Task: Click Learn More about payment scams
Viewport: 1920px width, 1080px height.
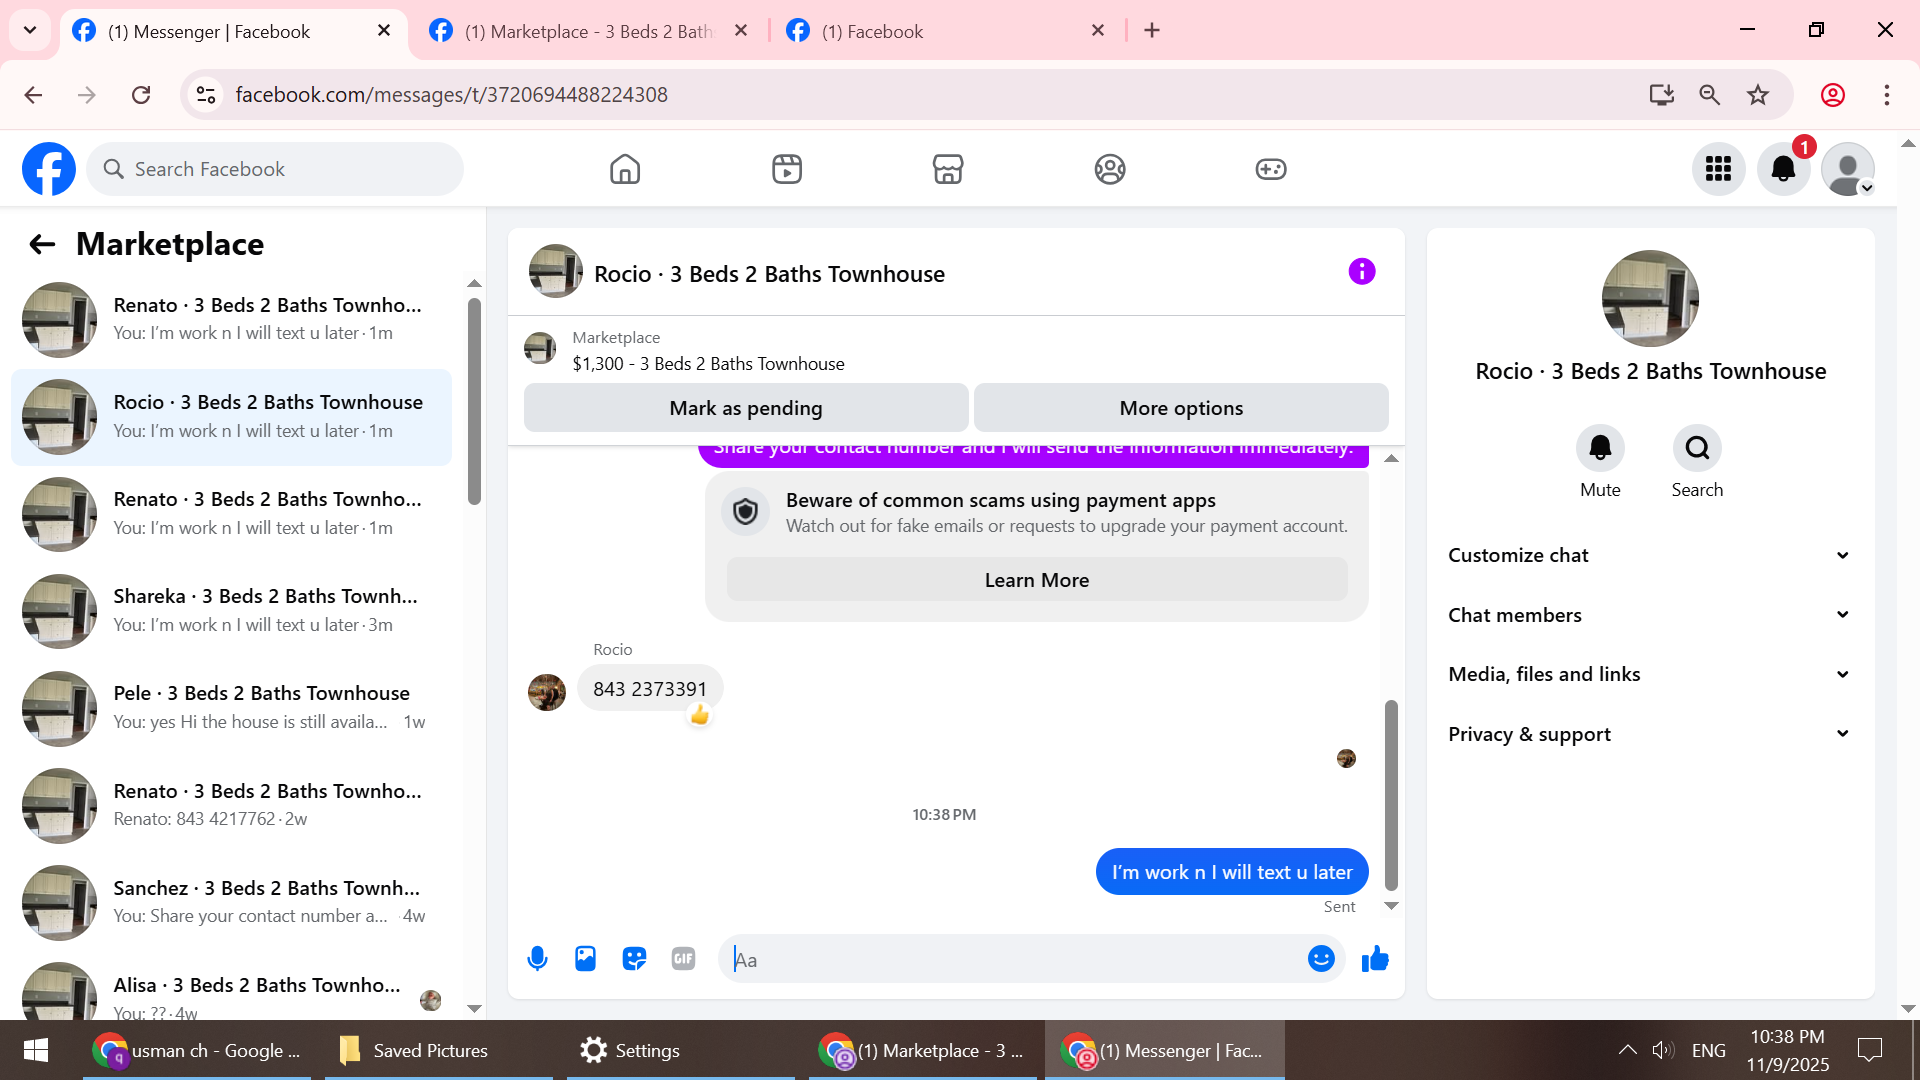Action: 1037,580
